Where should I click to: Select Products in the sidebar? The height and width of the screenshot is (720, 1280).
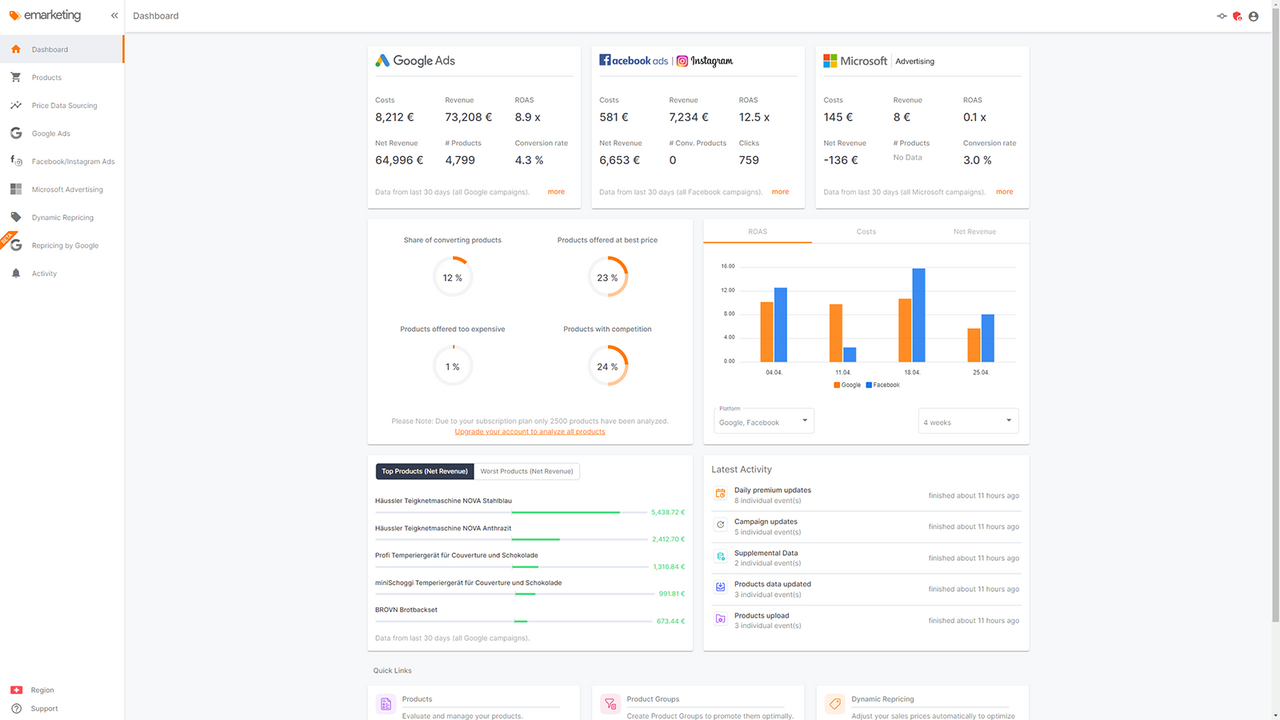(46, 77)
